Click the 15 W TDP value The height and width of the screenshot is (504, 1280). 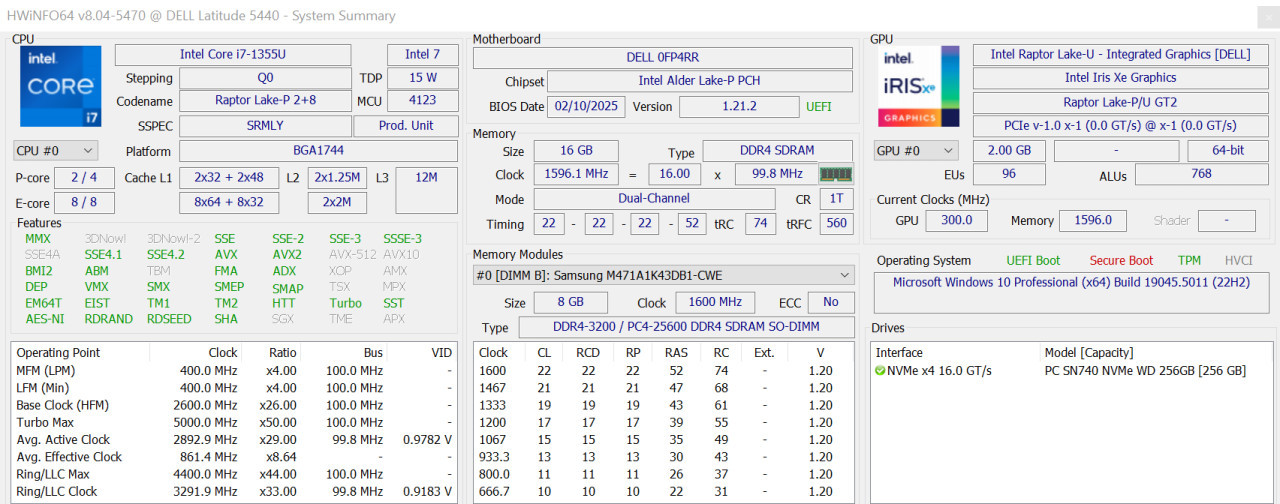[x=423, y=78]
